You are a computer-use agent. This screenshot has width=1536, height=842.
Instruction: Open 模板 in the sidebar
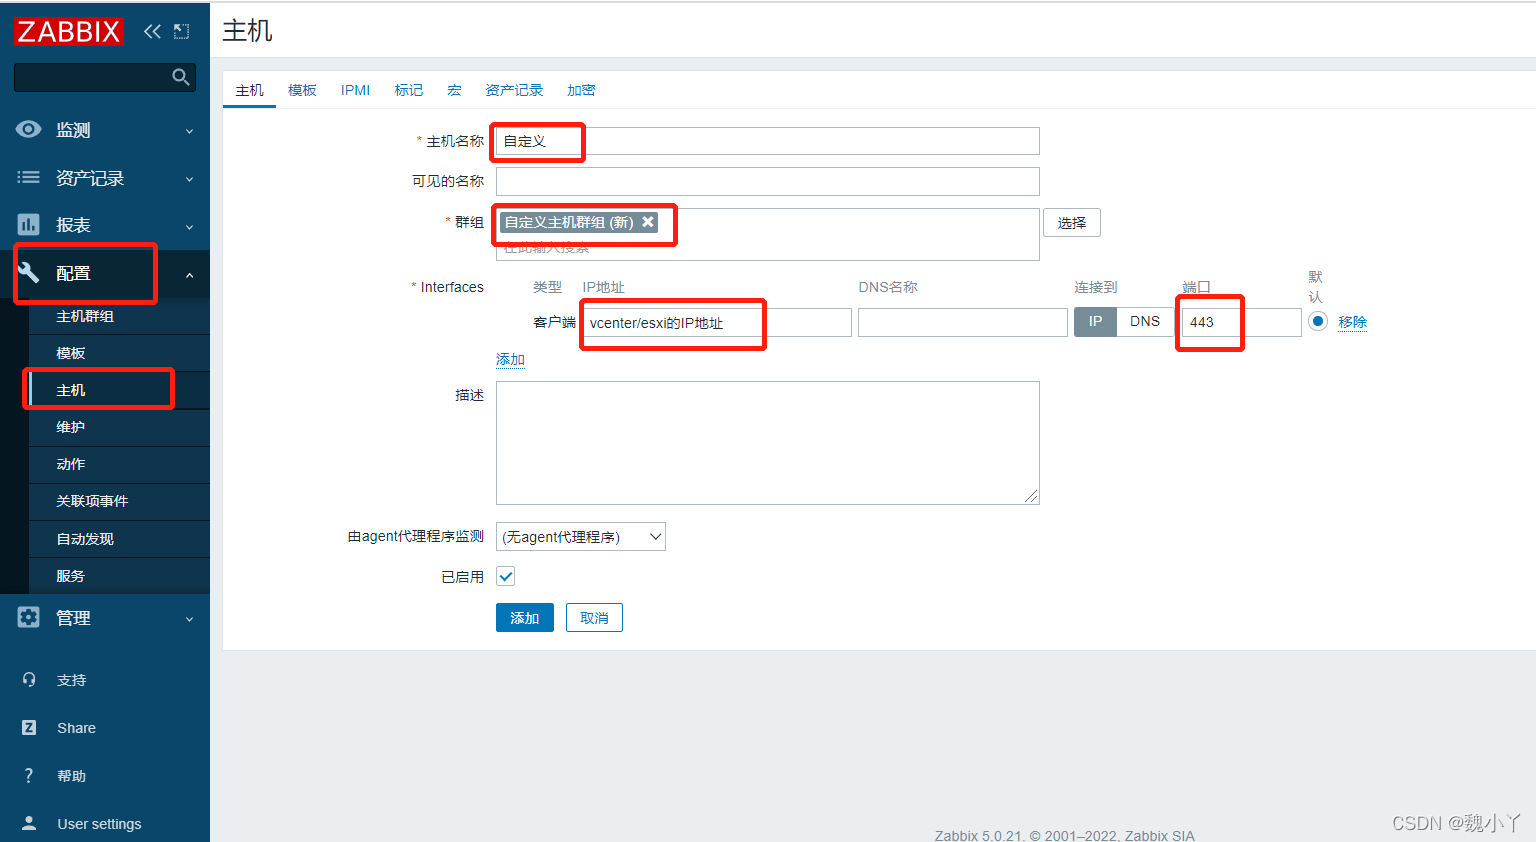(x=119, y=353)
